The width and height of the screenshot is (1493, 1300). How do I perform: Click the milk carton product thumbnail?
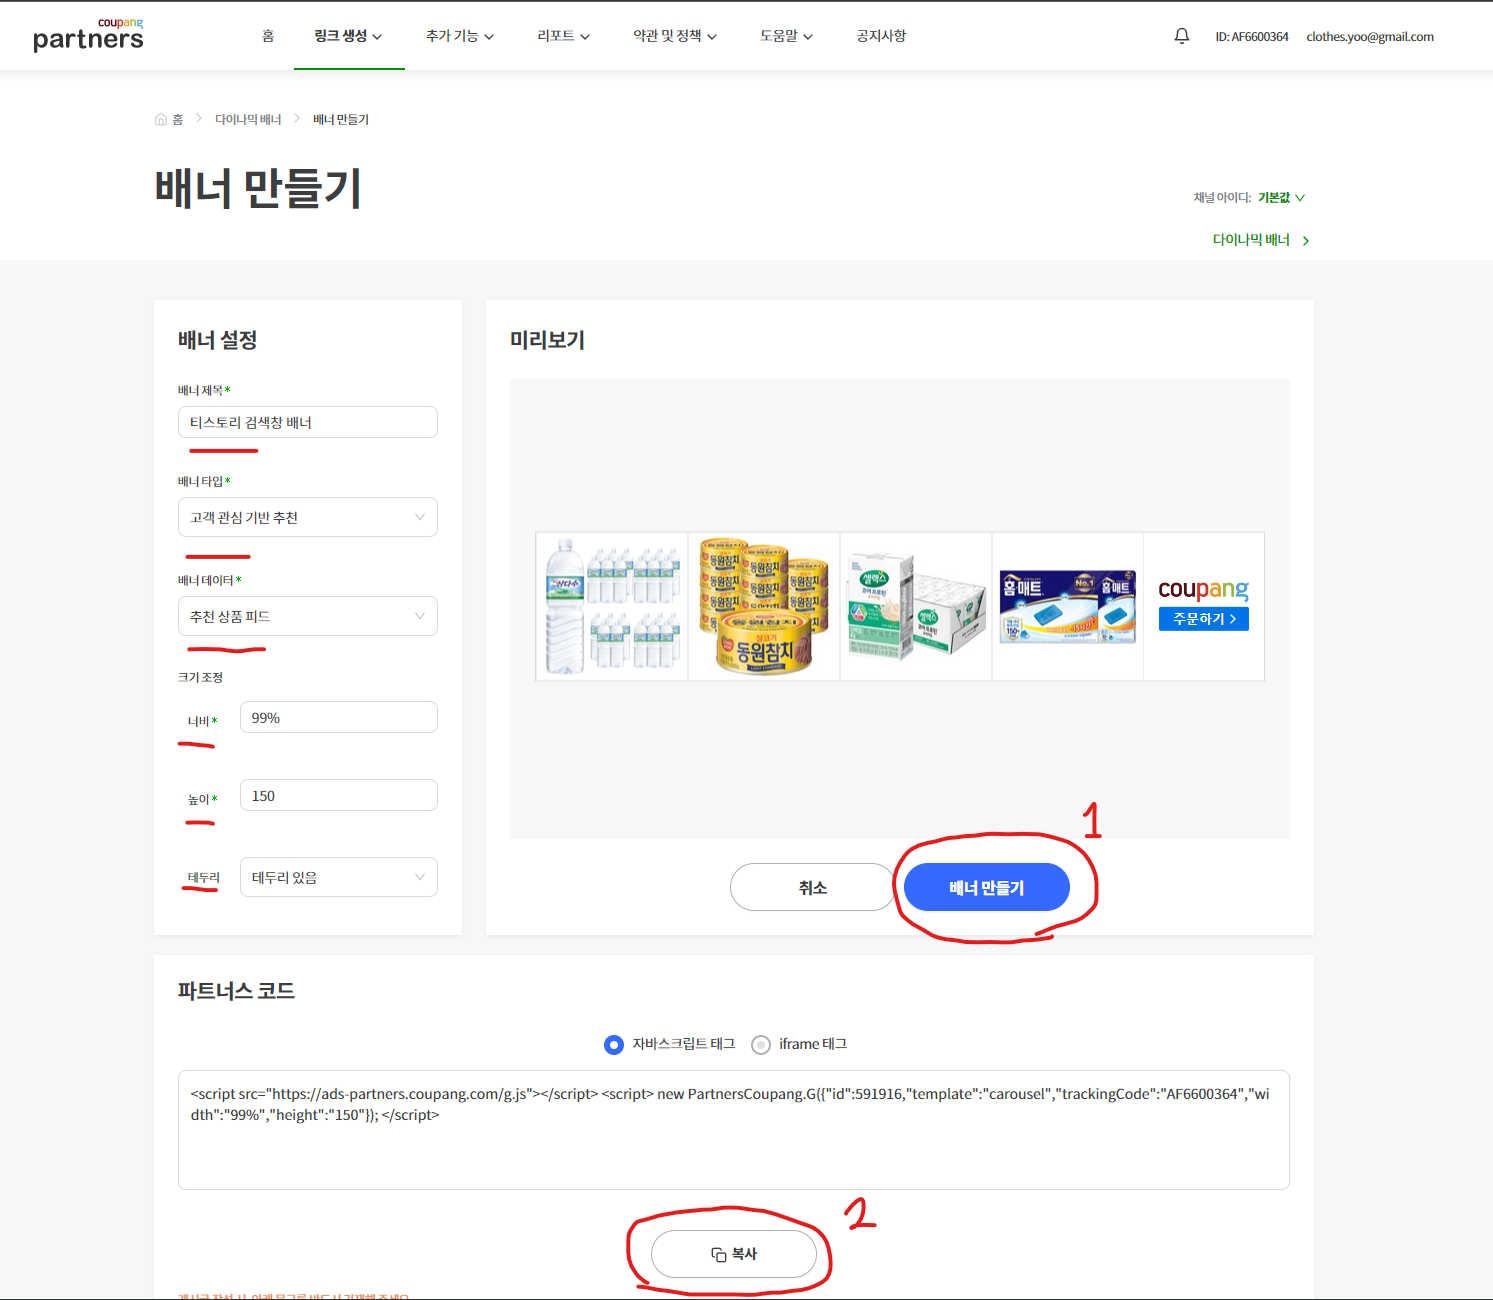(x=916, y=606)
